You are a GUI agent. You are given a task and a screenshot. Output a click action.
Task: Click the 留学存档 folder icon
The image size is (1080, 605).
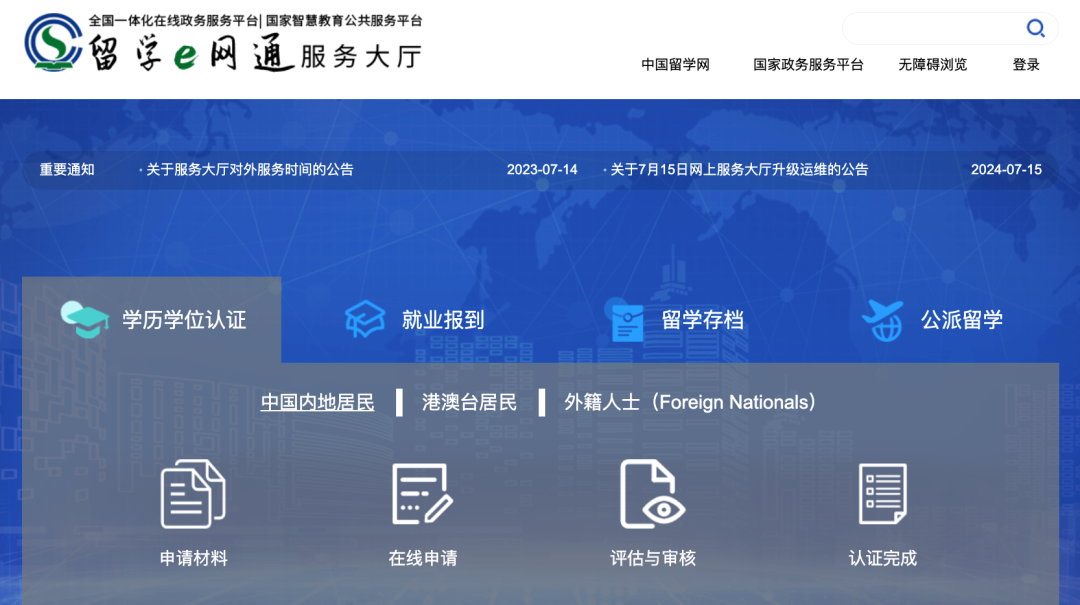627,322
